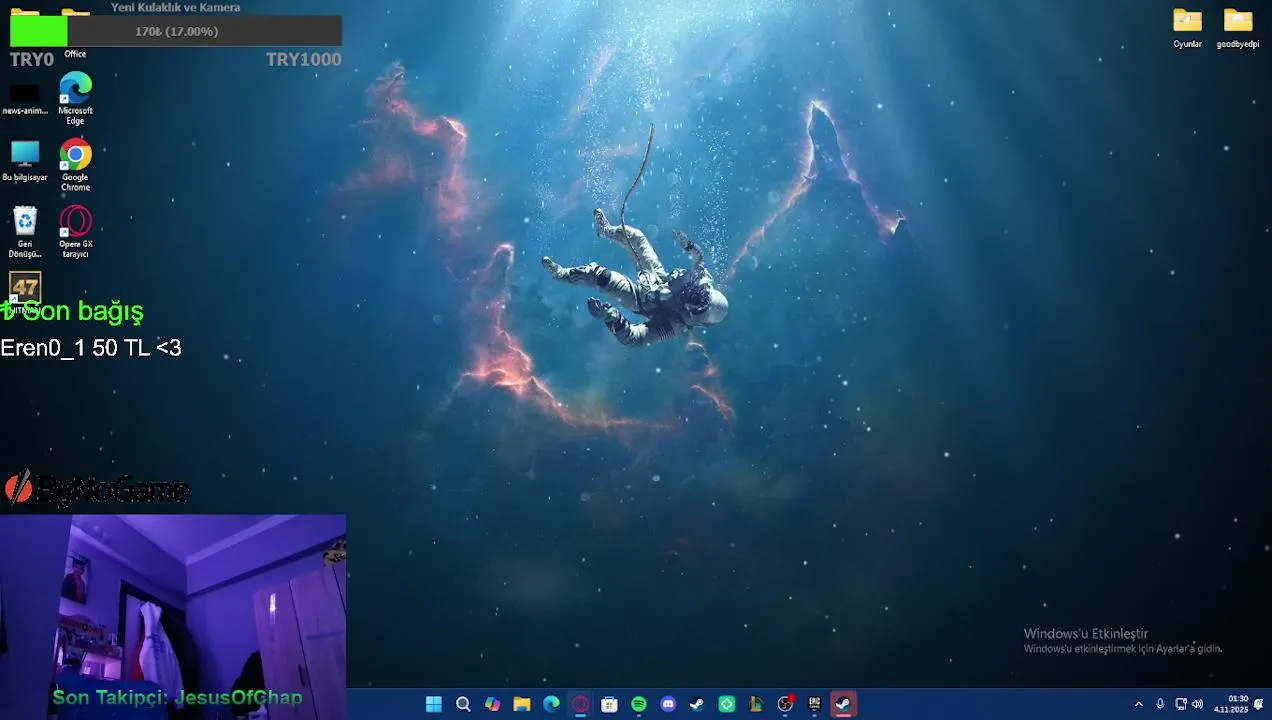Open OBS Studio taskbar icon with red dot

click(x=785, y=704)
